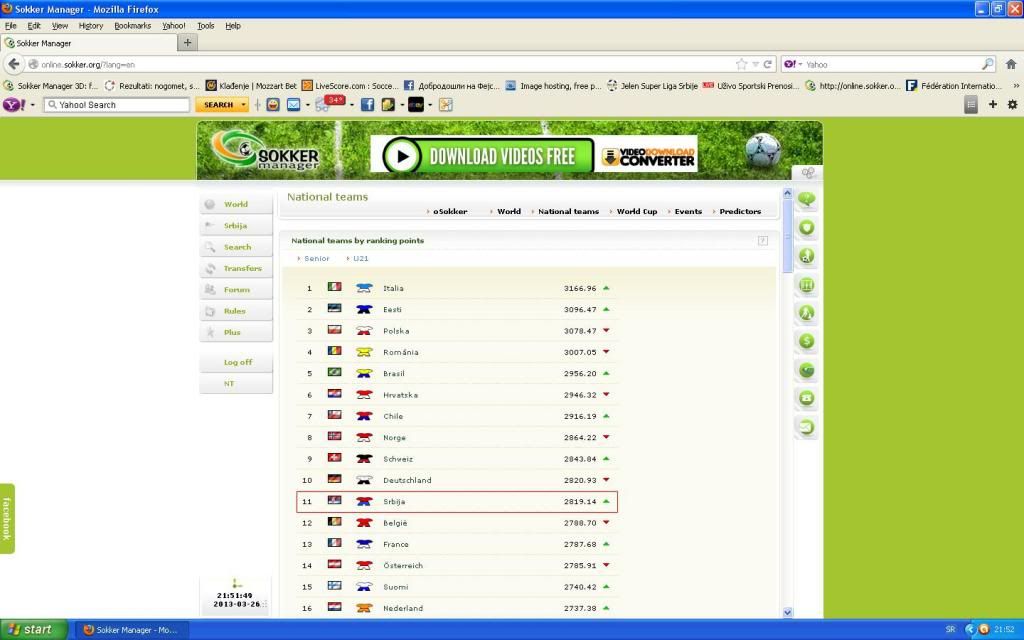Open the Yahoo toolbar list view icon
This screenshot has width=1024, height=640.
(x=971, y=104)
